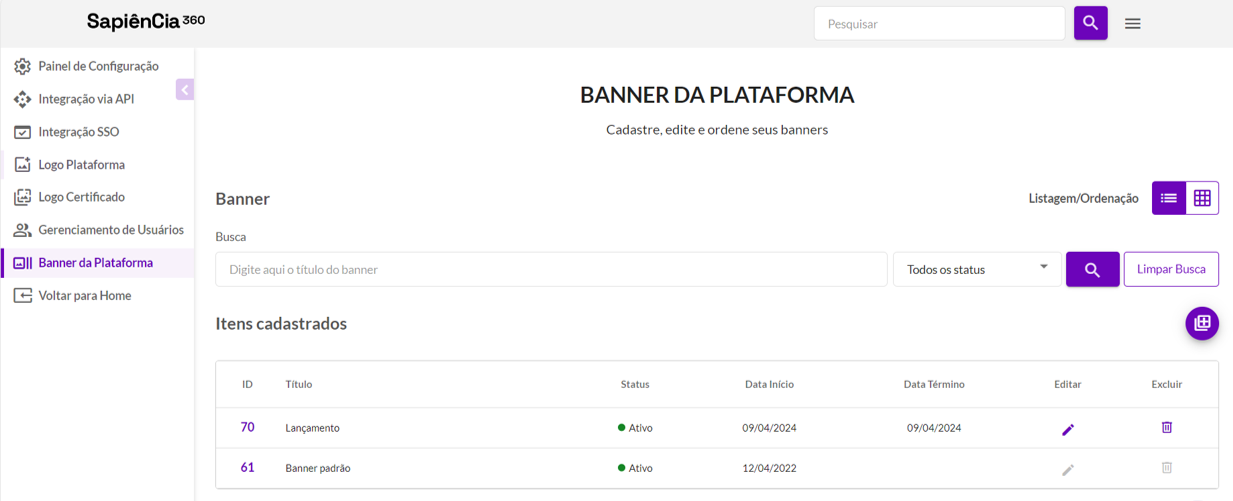The width and height of the screenshot is (1233, 501).
Task: Click the gear icon of Painel de Configuração
Action: 22,66
